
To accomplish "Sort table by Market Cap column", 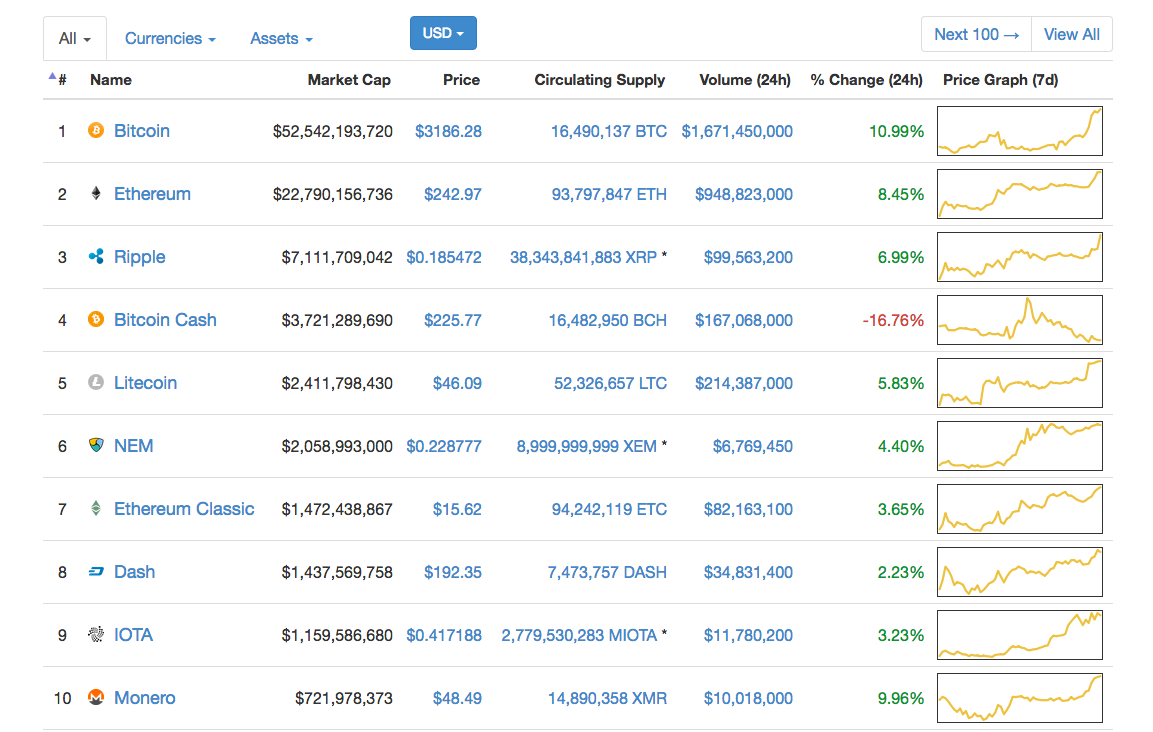I will click(349, 79).
